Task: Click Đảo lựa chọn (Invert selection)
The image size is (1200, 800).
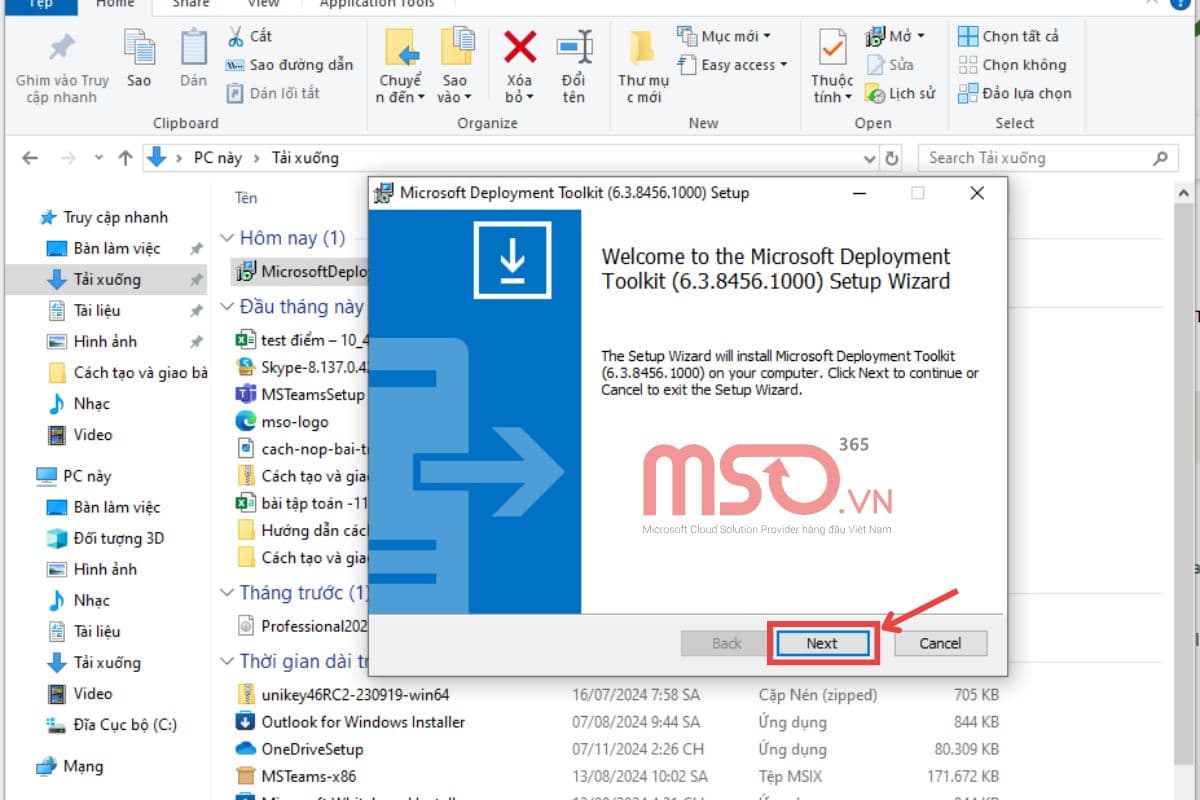Action: (x=1015, y=93)
